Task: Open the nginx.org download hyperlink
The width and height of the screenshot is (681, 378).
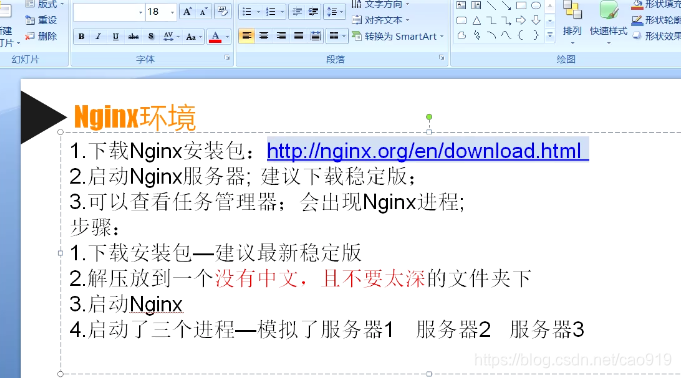Action: [427, 151]
